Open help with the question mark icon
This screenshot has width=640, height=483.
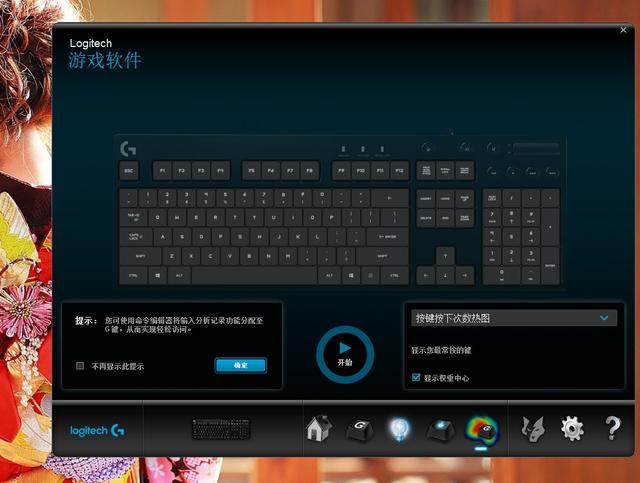click(x=613, y=429)
